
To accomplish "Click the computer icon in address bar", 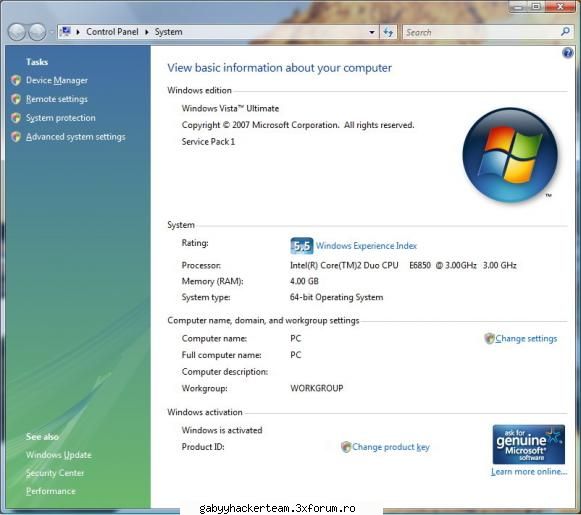I will tap(66, 31).
